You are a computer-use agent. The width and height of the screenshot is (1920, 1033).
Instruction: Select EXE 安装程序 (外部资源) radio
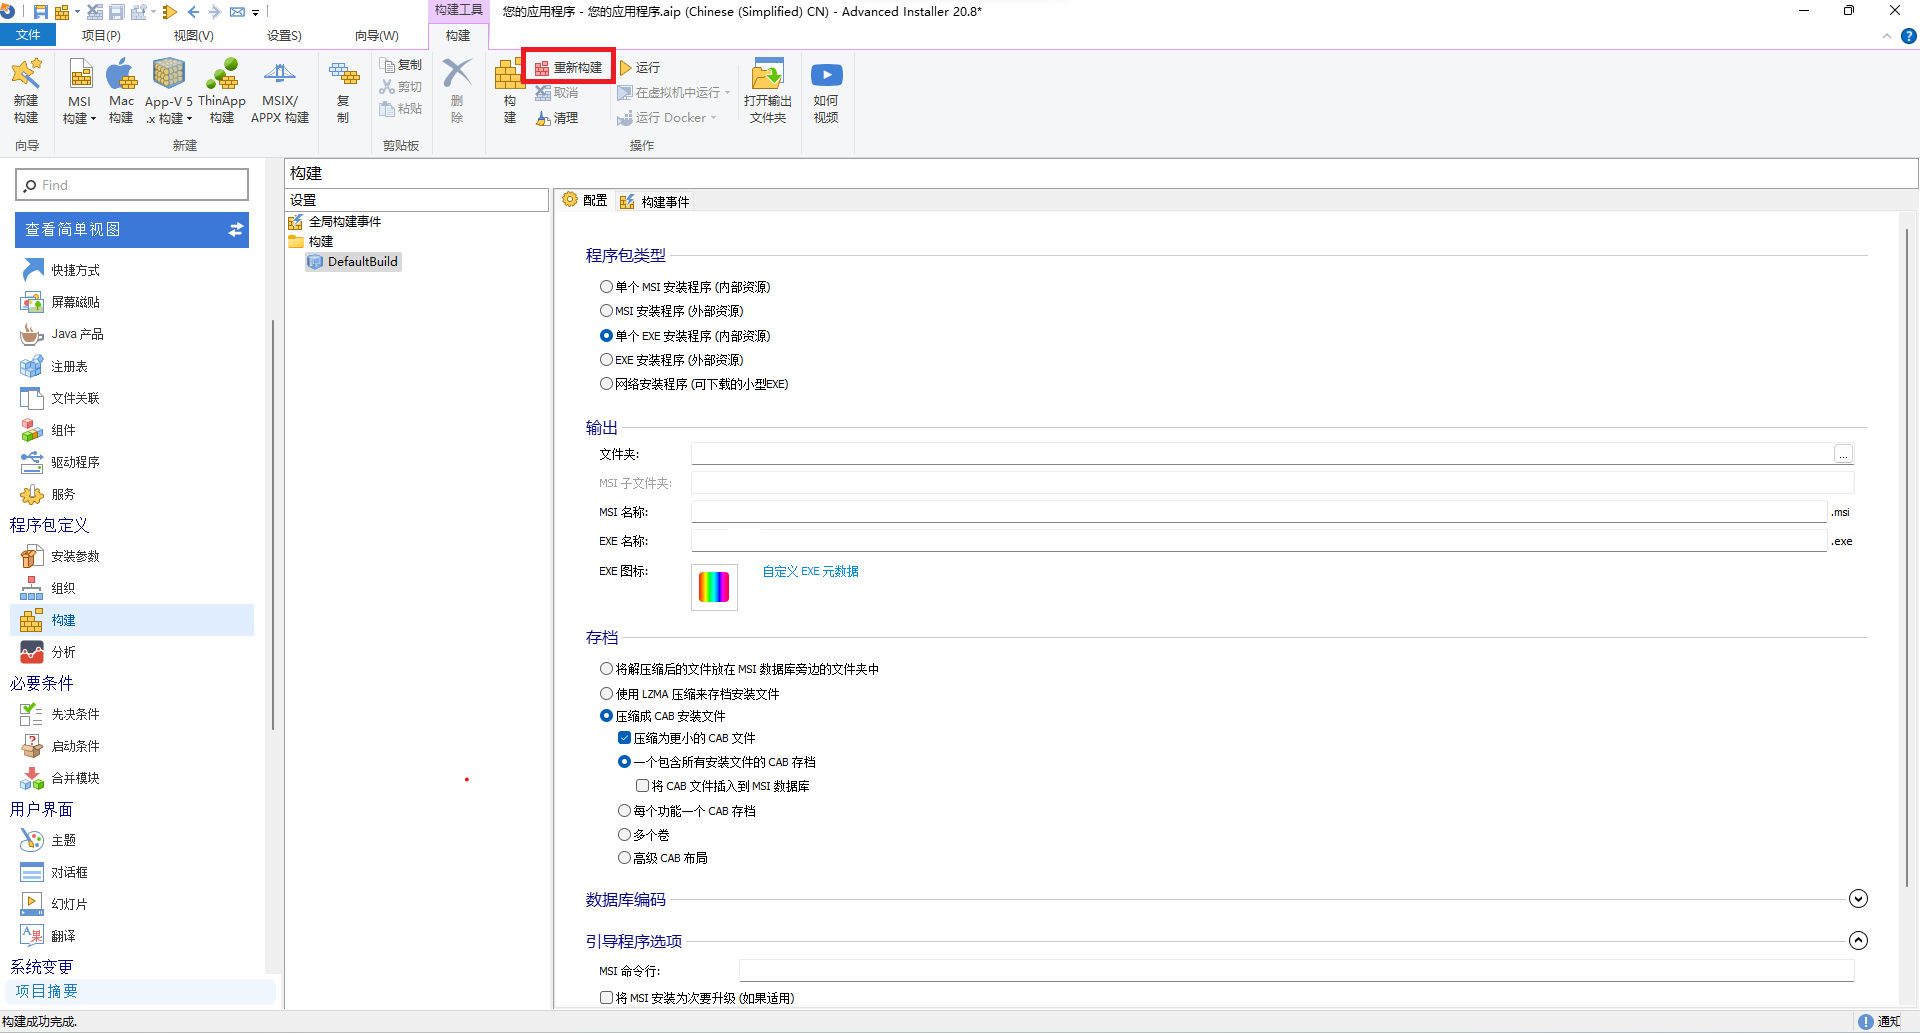pyautogui.click(x=606, y=360)
